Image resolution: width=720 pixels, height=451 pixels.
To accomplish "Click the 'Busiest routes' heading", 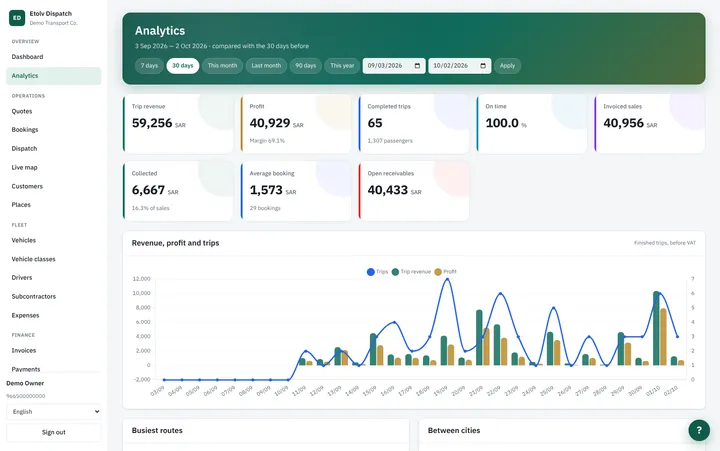I will (157, 430).
